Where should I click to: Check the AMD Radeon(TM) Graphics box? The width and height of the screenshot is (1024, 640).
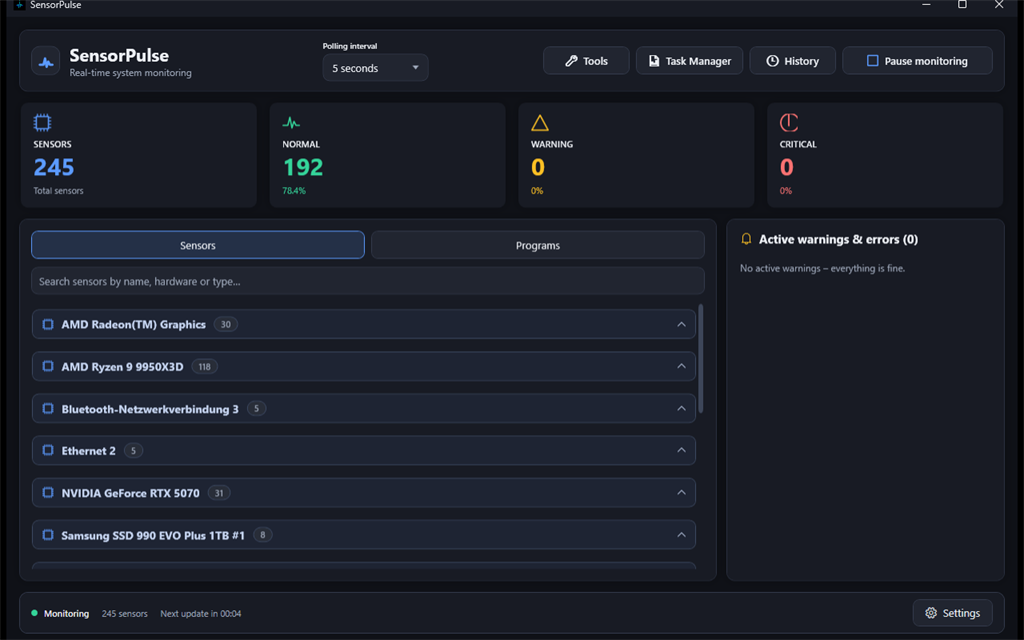click(x=48, y=324)
